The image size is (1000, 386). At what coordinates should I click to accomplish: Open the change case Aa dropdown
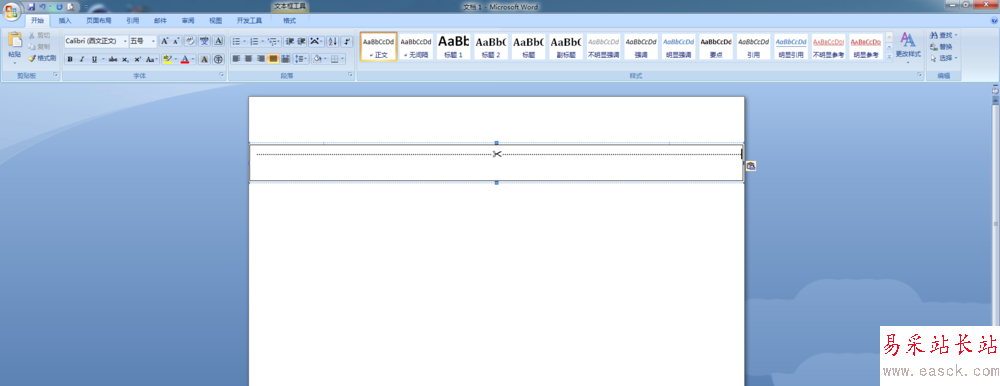click(x=151, y=59)
